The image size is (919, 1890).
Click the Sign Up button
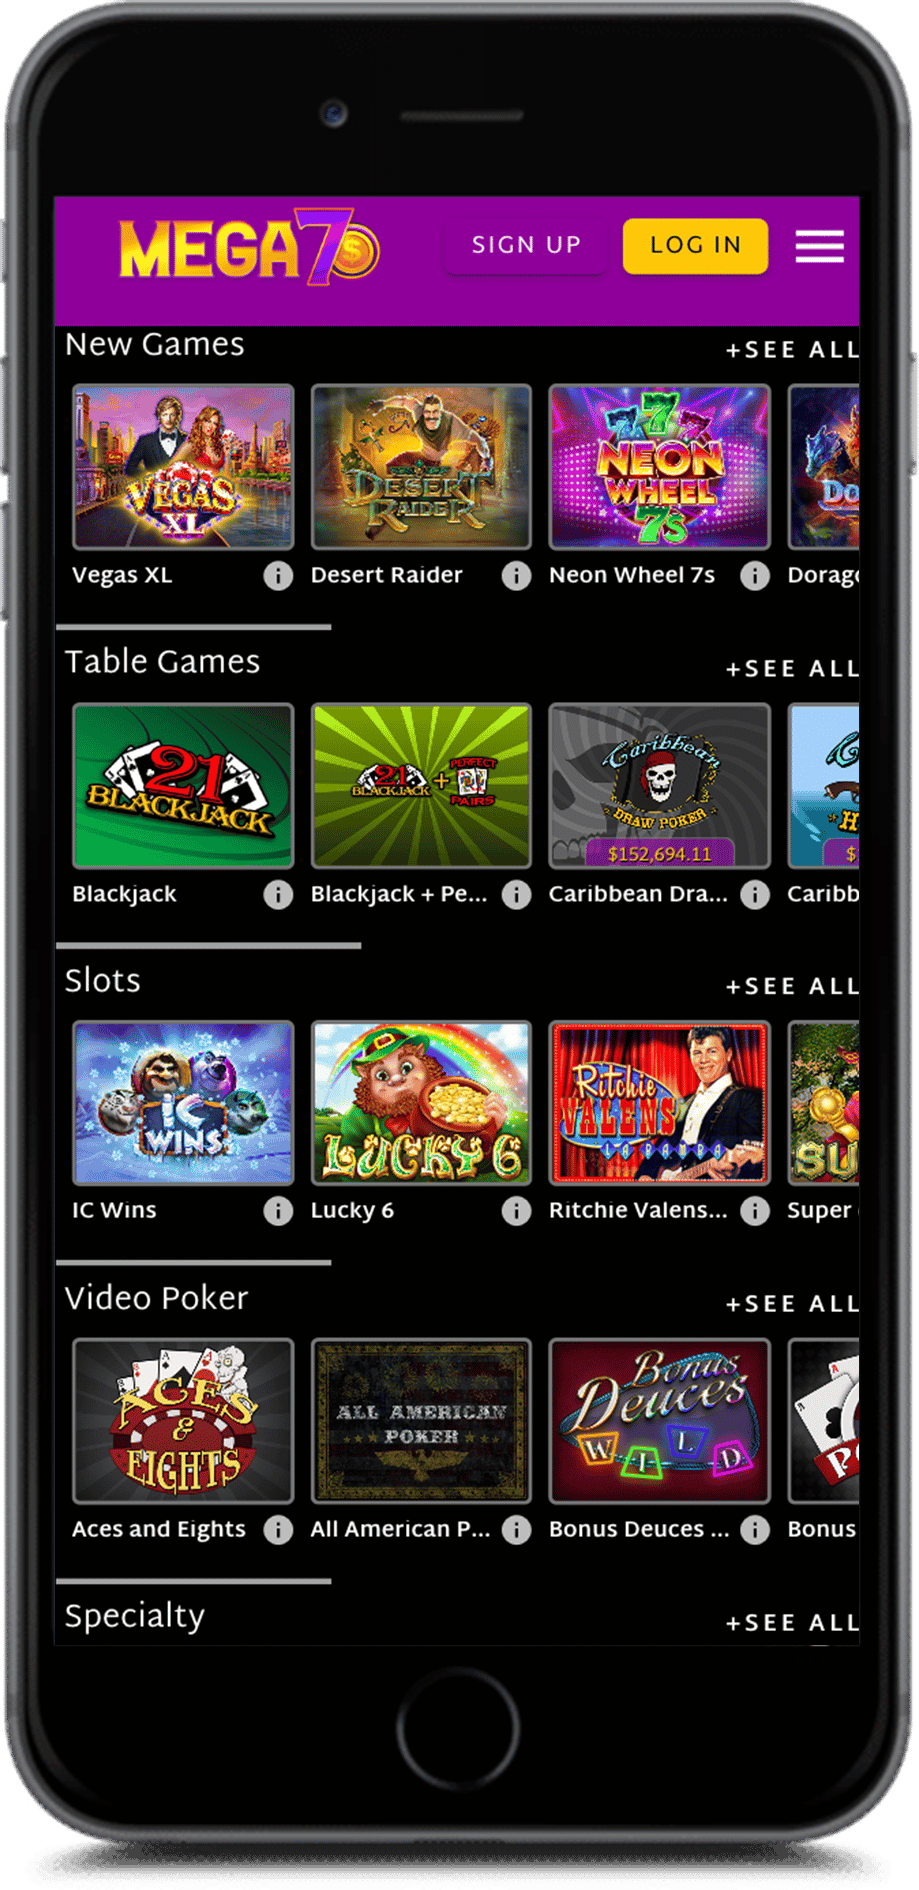tap(526, 245)
